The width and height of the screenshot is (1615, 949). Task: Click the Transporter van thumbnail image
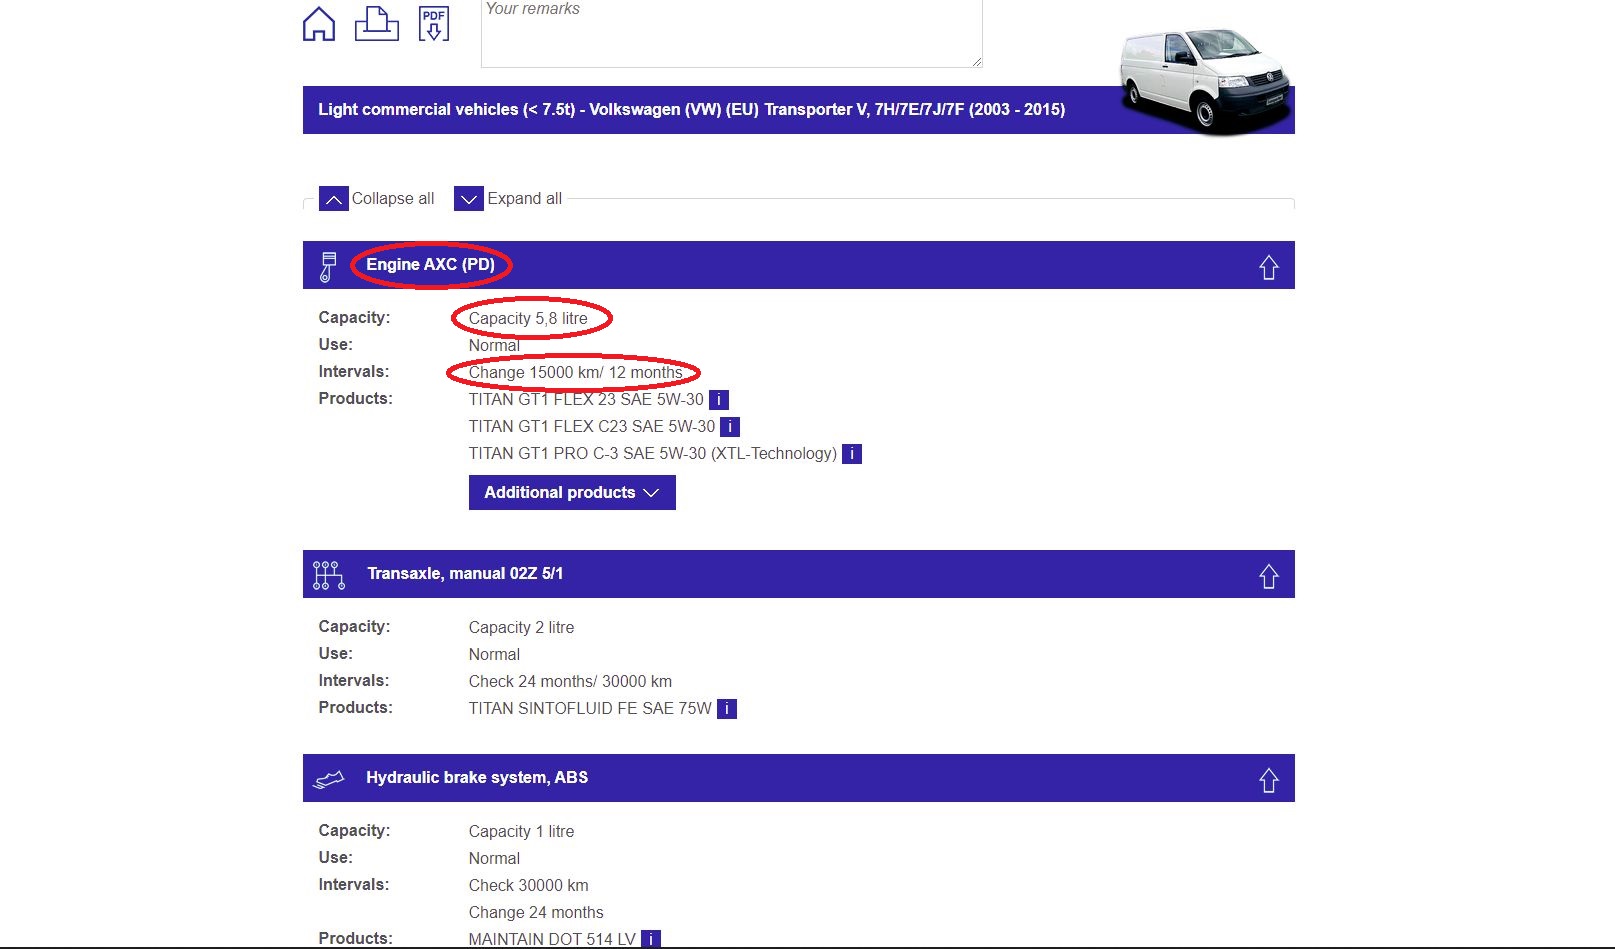[x=1205, y=80]
